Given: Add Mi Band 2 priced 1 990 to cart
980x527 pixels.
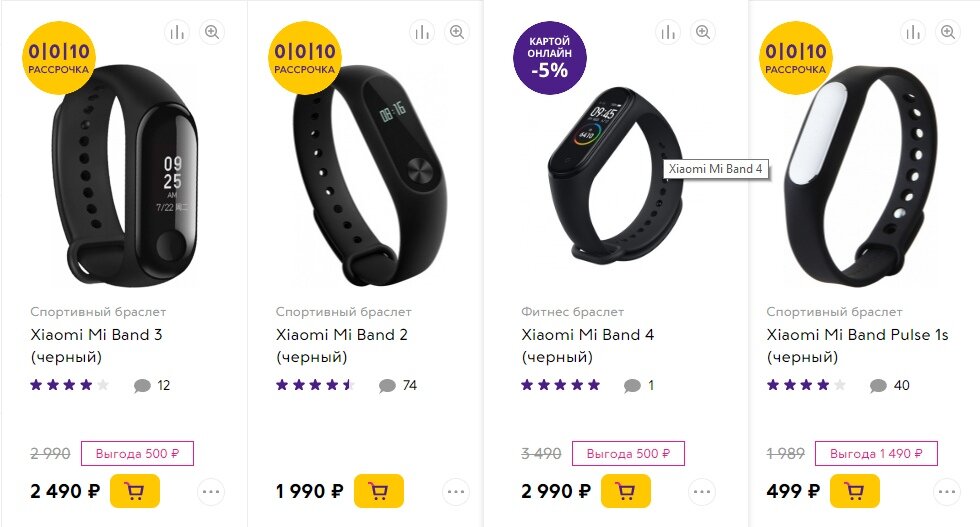Looking at the screenshot, I should (379, 491).
